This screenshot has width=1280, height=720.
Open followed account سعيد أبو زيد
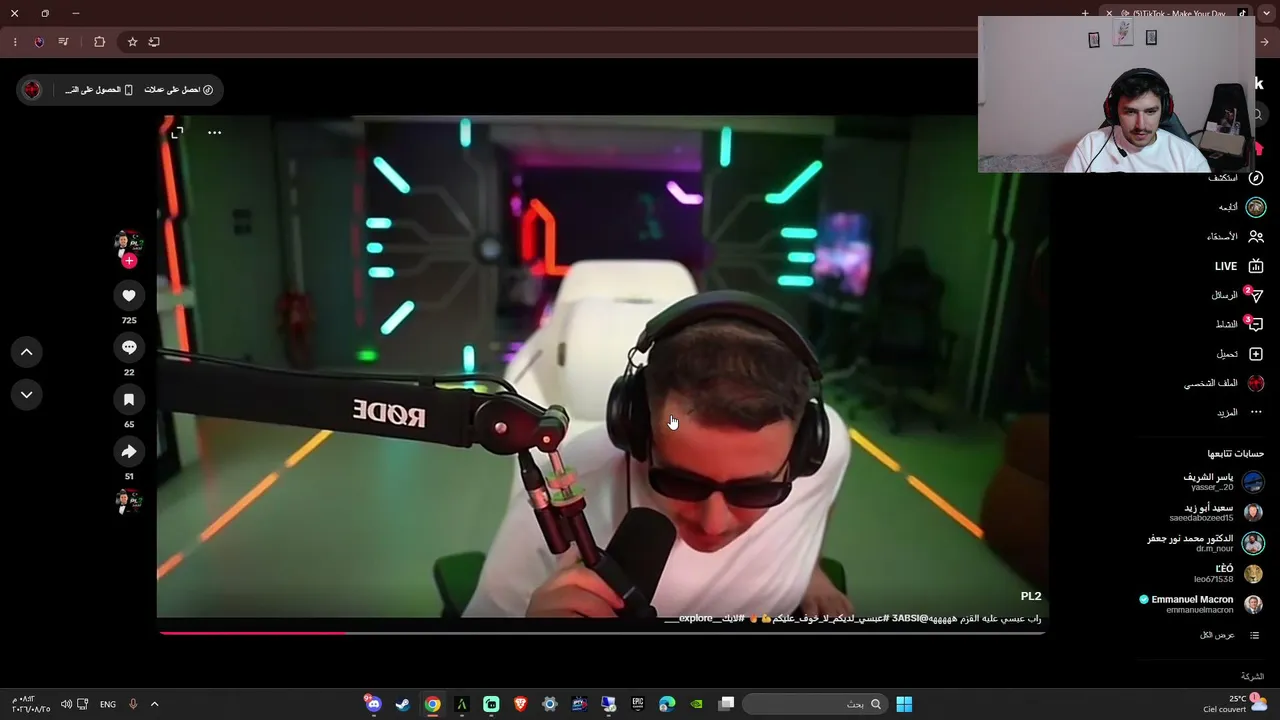1217,512
